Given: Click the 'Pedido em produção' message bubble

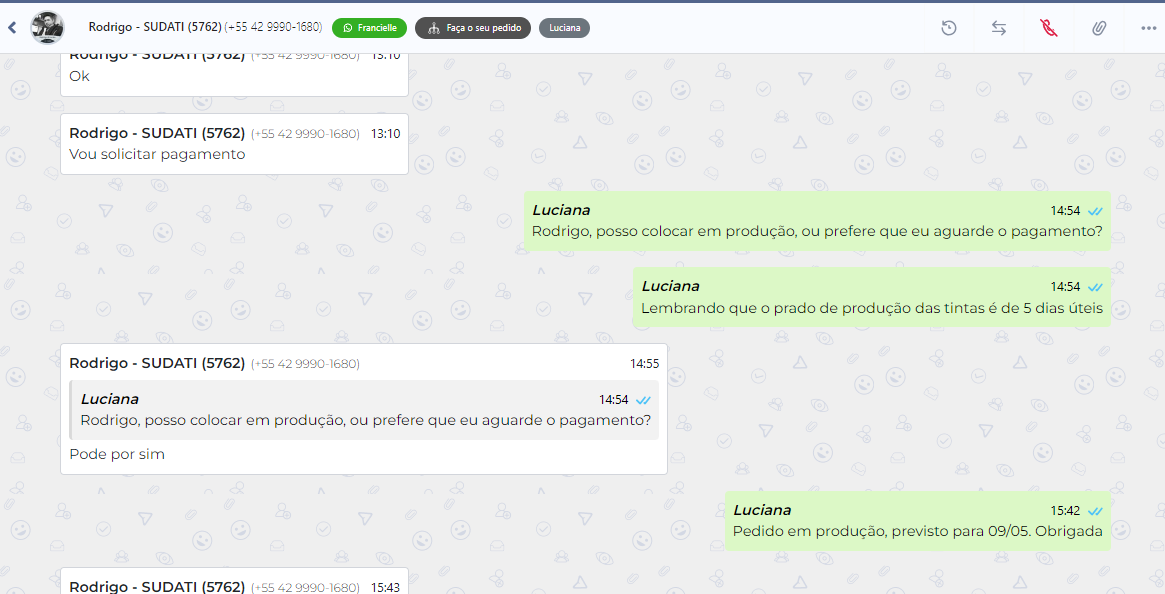Looking at the screenshot, I should coord(917,531).
